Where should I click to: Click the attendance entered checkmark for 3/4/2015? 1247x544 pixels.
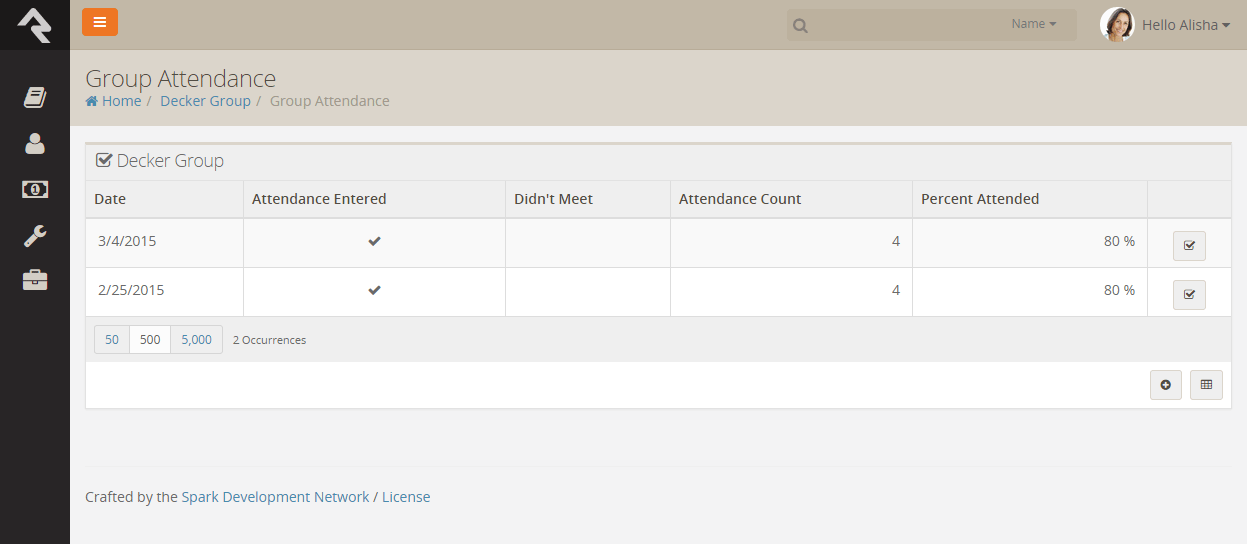click(374, 241)
